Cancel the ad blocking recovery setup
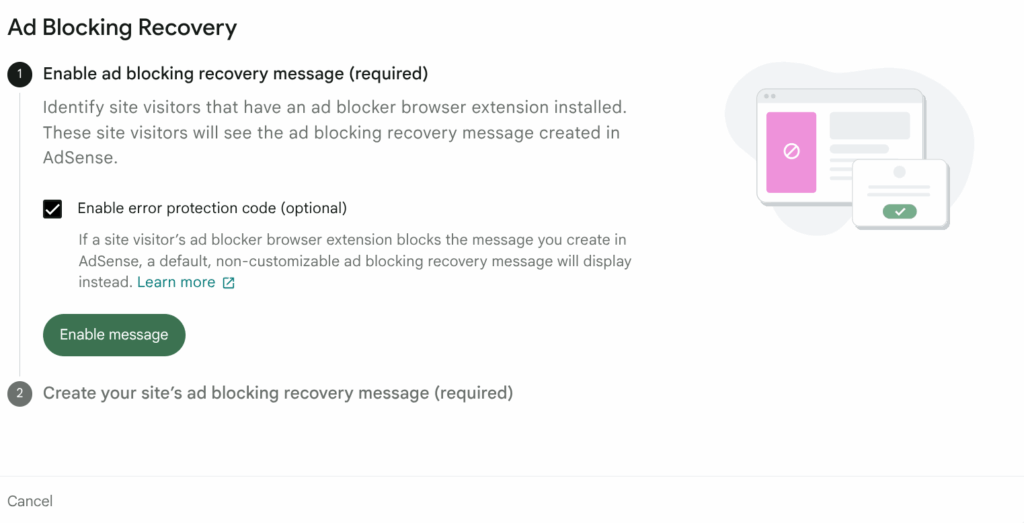The width and height of the screenshot is (1024, 523). point(30,500)
